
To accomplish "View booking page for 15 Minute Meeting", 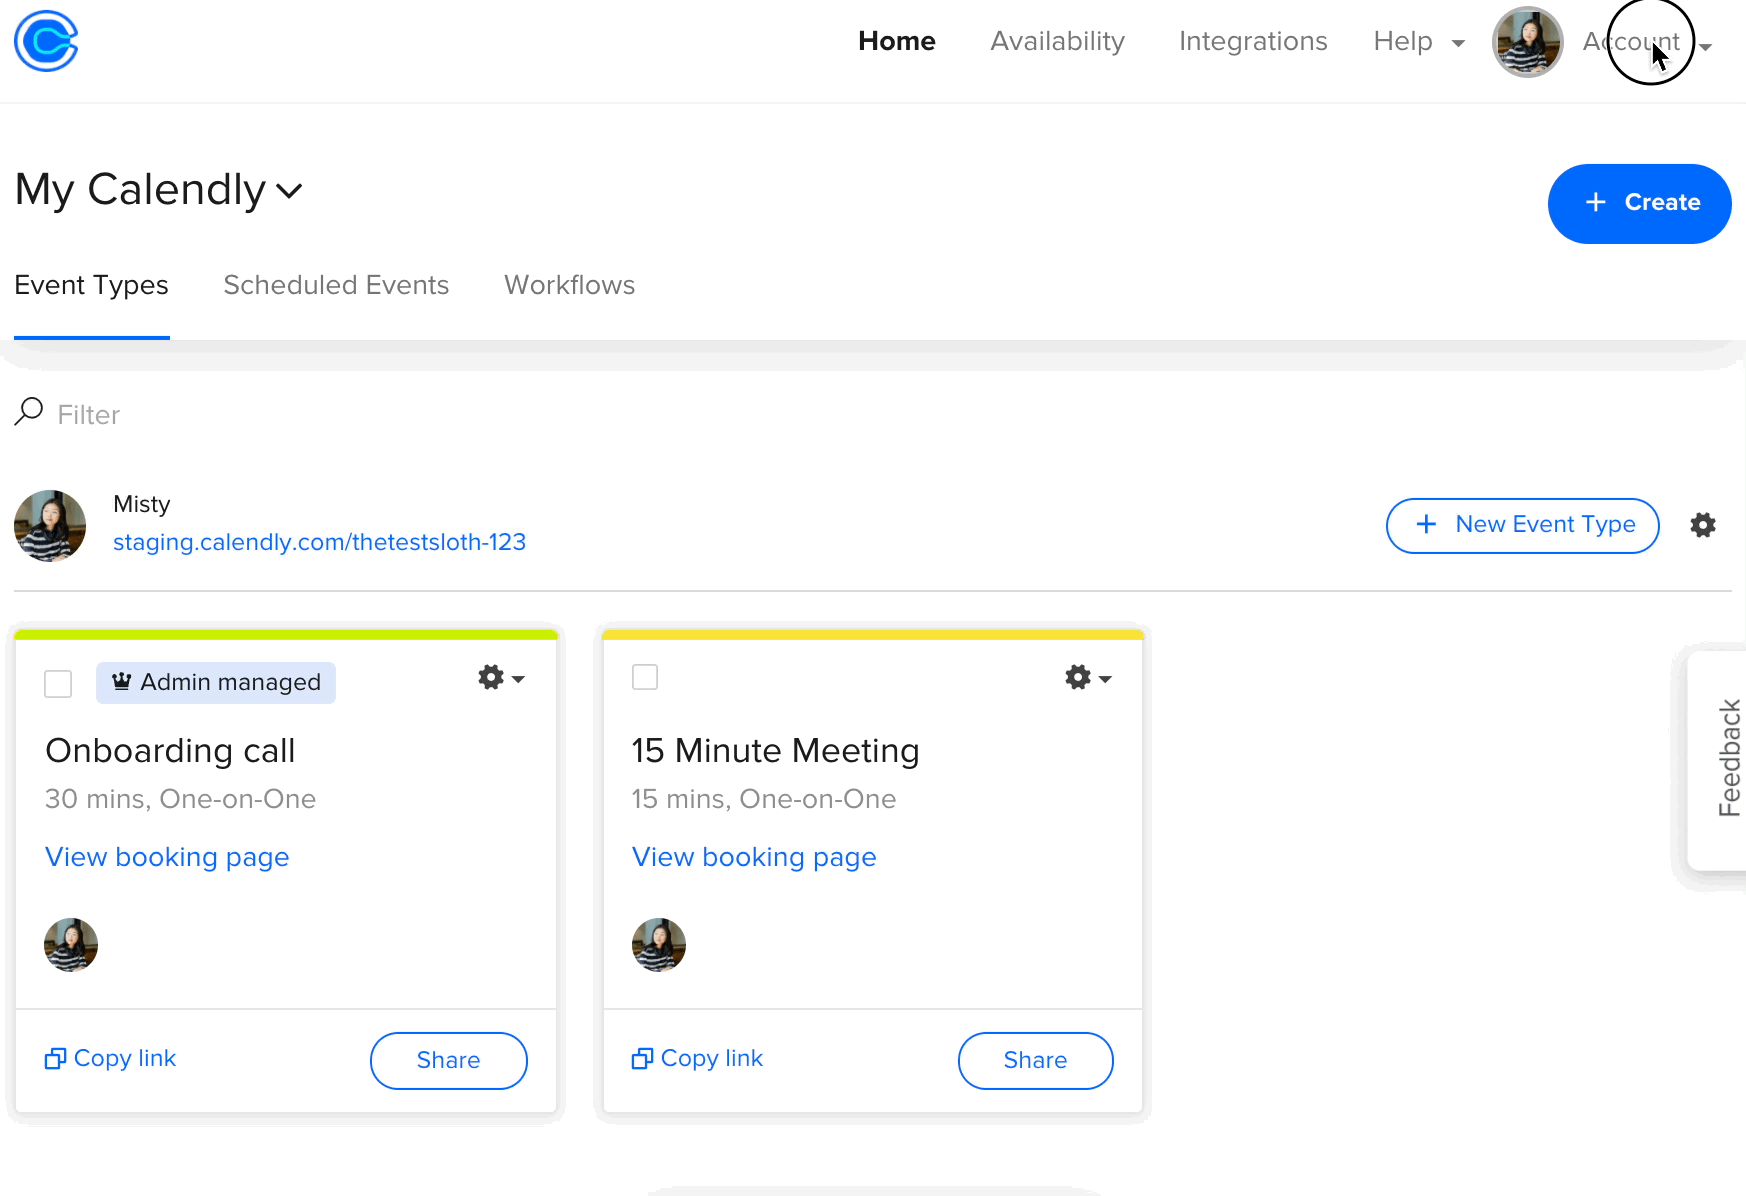I will pyautogui.click(x=754, y=857).
